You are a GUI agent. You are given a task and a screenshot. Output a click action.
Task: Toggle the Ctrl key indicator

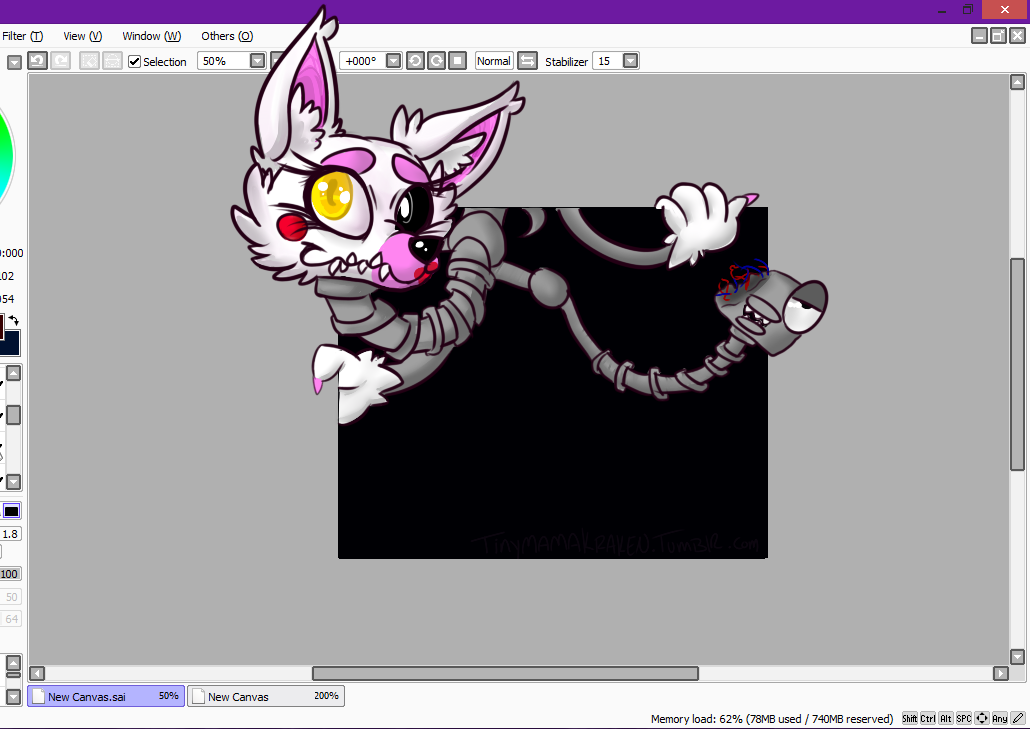tap(928, 718)
